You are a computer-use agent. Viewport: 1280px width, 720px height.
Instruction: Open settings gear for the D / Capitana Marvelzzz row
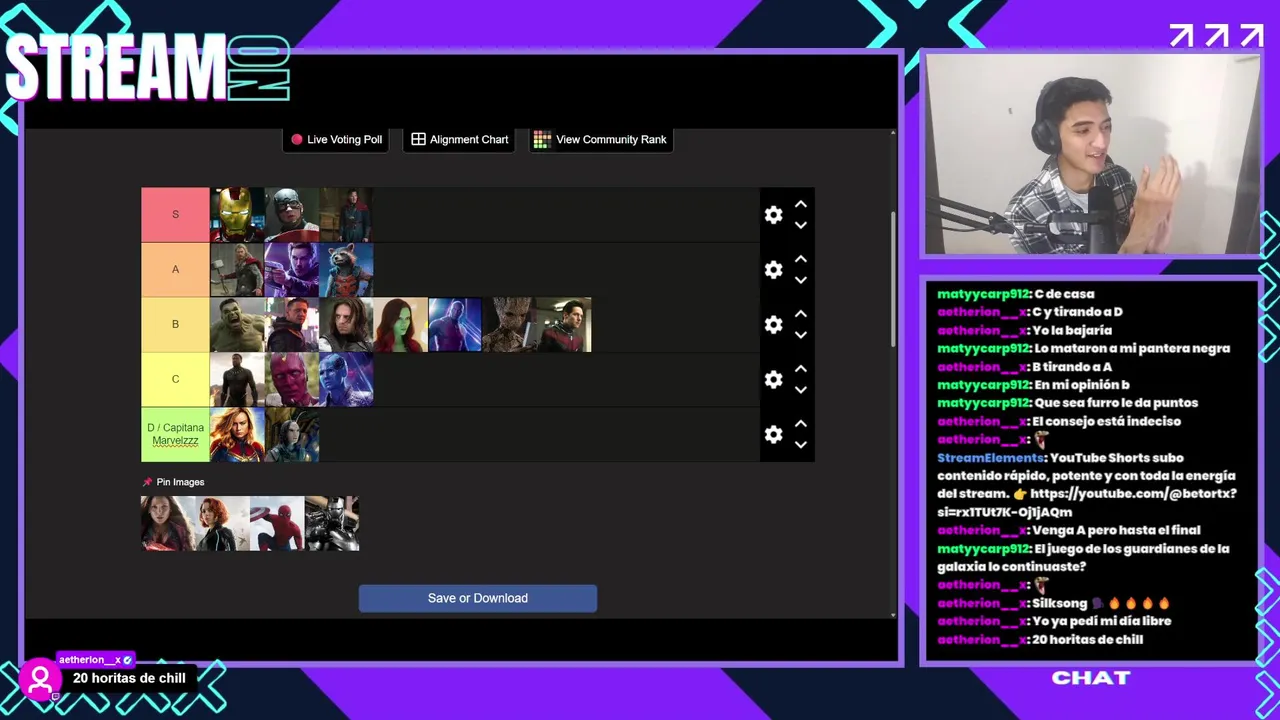click(773, 435)
